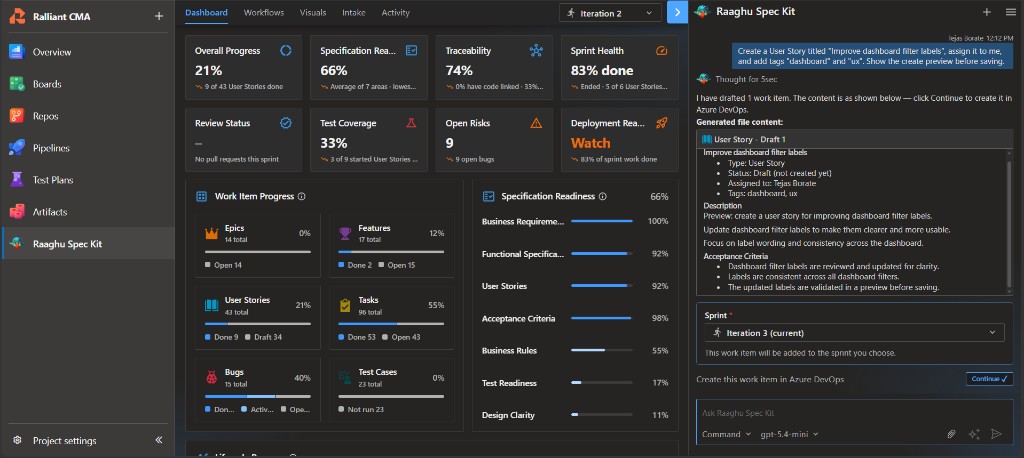Click the Tasks clipboard icon
1024x458 pixels.
pyautogui.click(x=345, y=305)
